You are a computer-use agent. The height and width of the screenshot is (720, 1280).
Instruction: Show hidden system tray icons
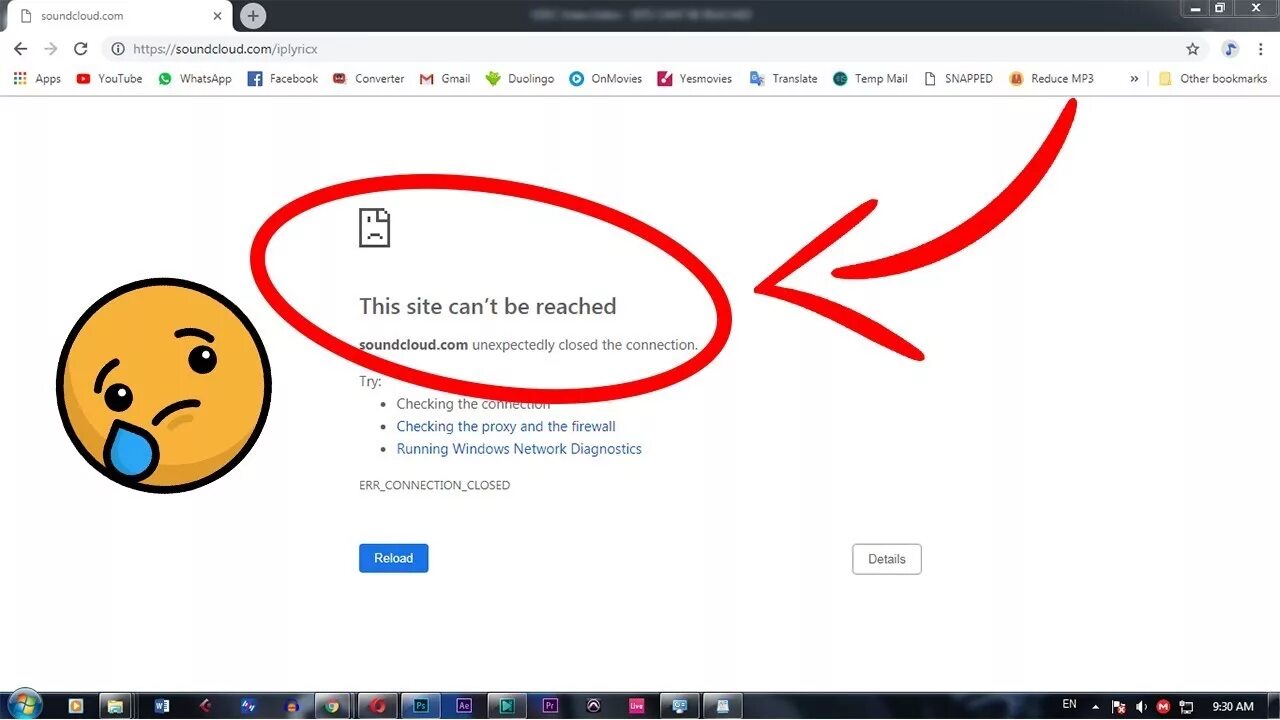tap(1096, 705)
